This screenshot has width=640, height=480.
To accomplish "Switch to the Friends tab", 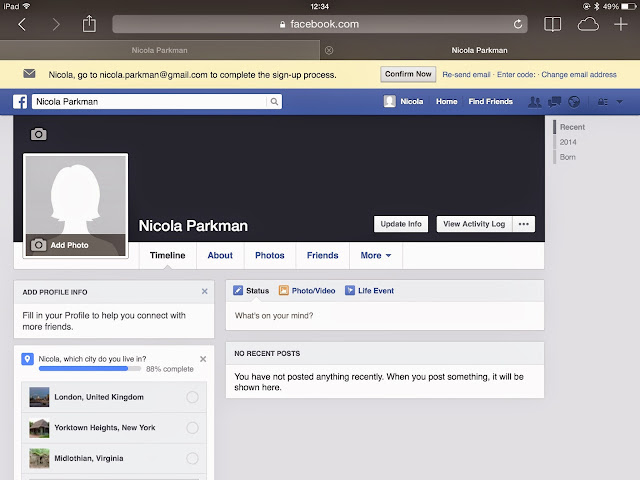I will pyautogui.click(x=322, y=256).
